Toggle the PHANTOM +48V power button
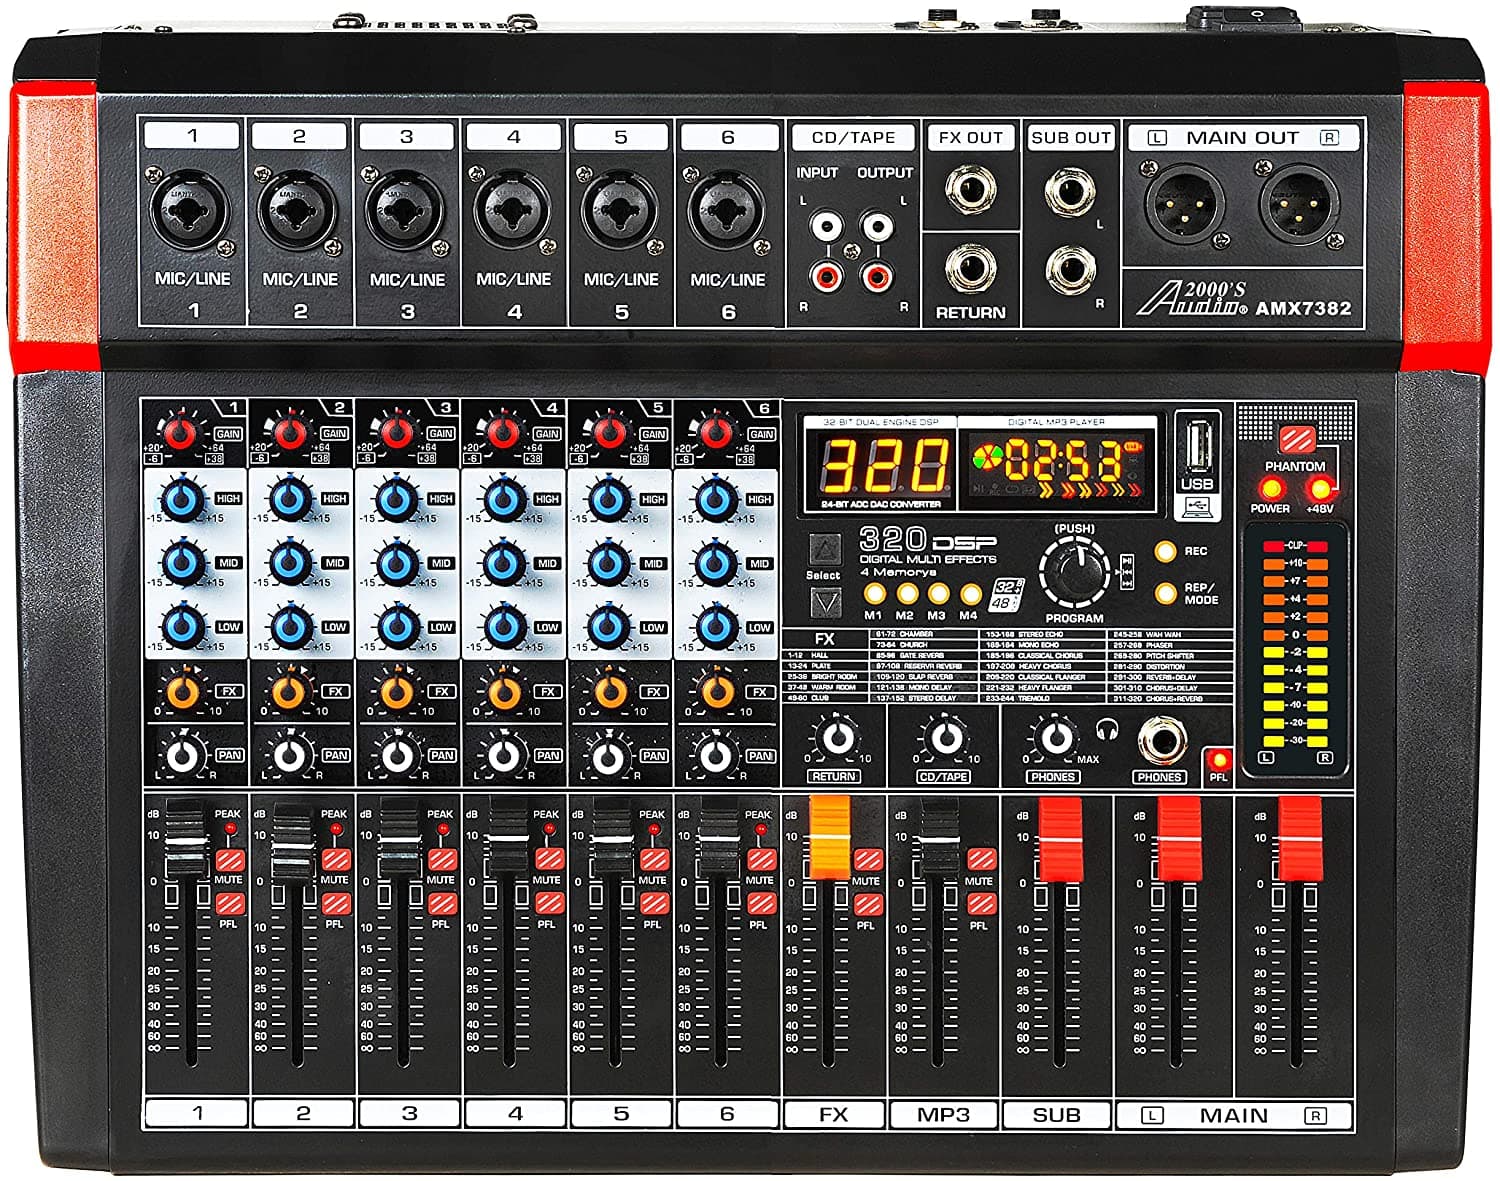 1296,440
